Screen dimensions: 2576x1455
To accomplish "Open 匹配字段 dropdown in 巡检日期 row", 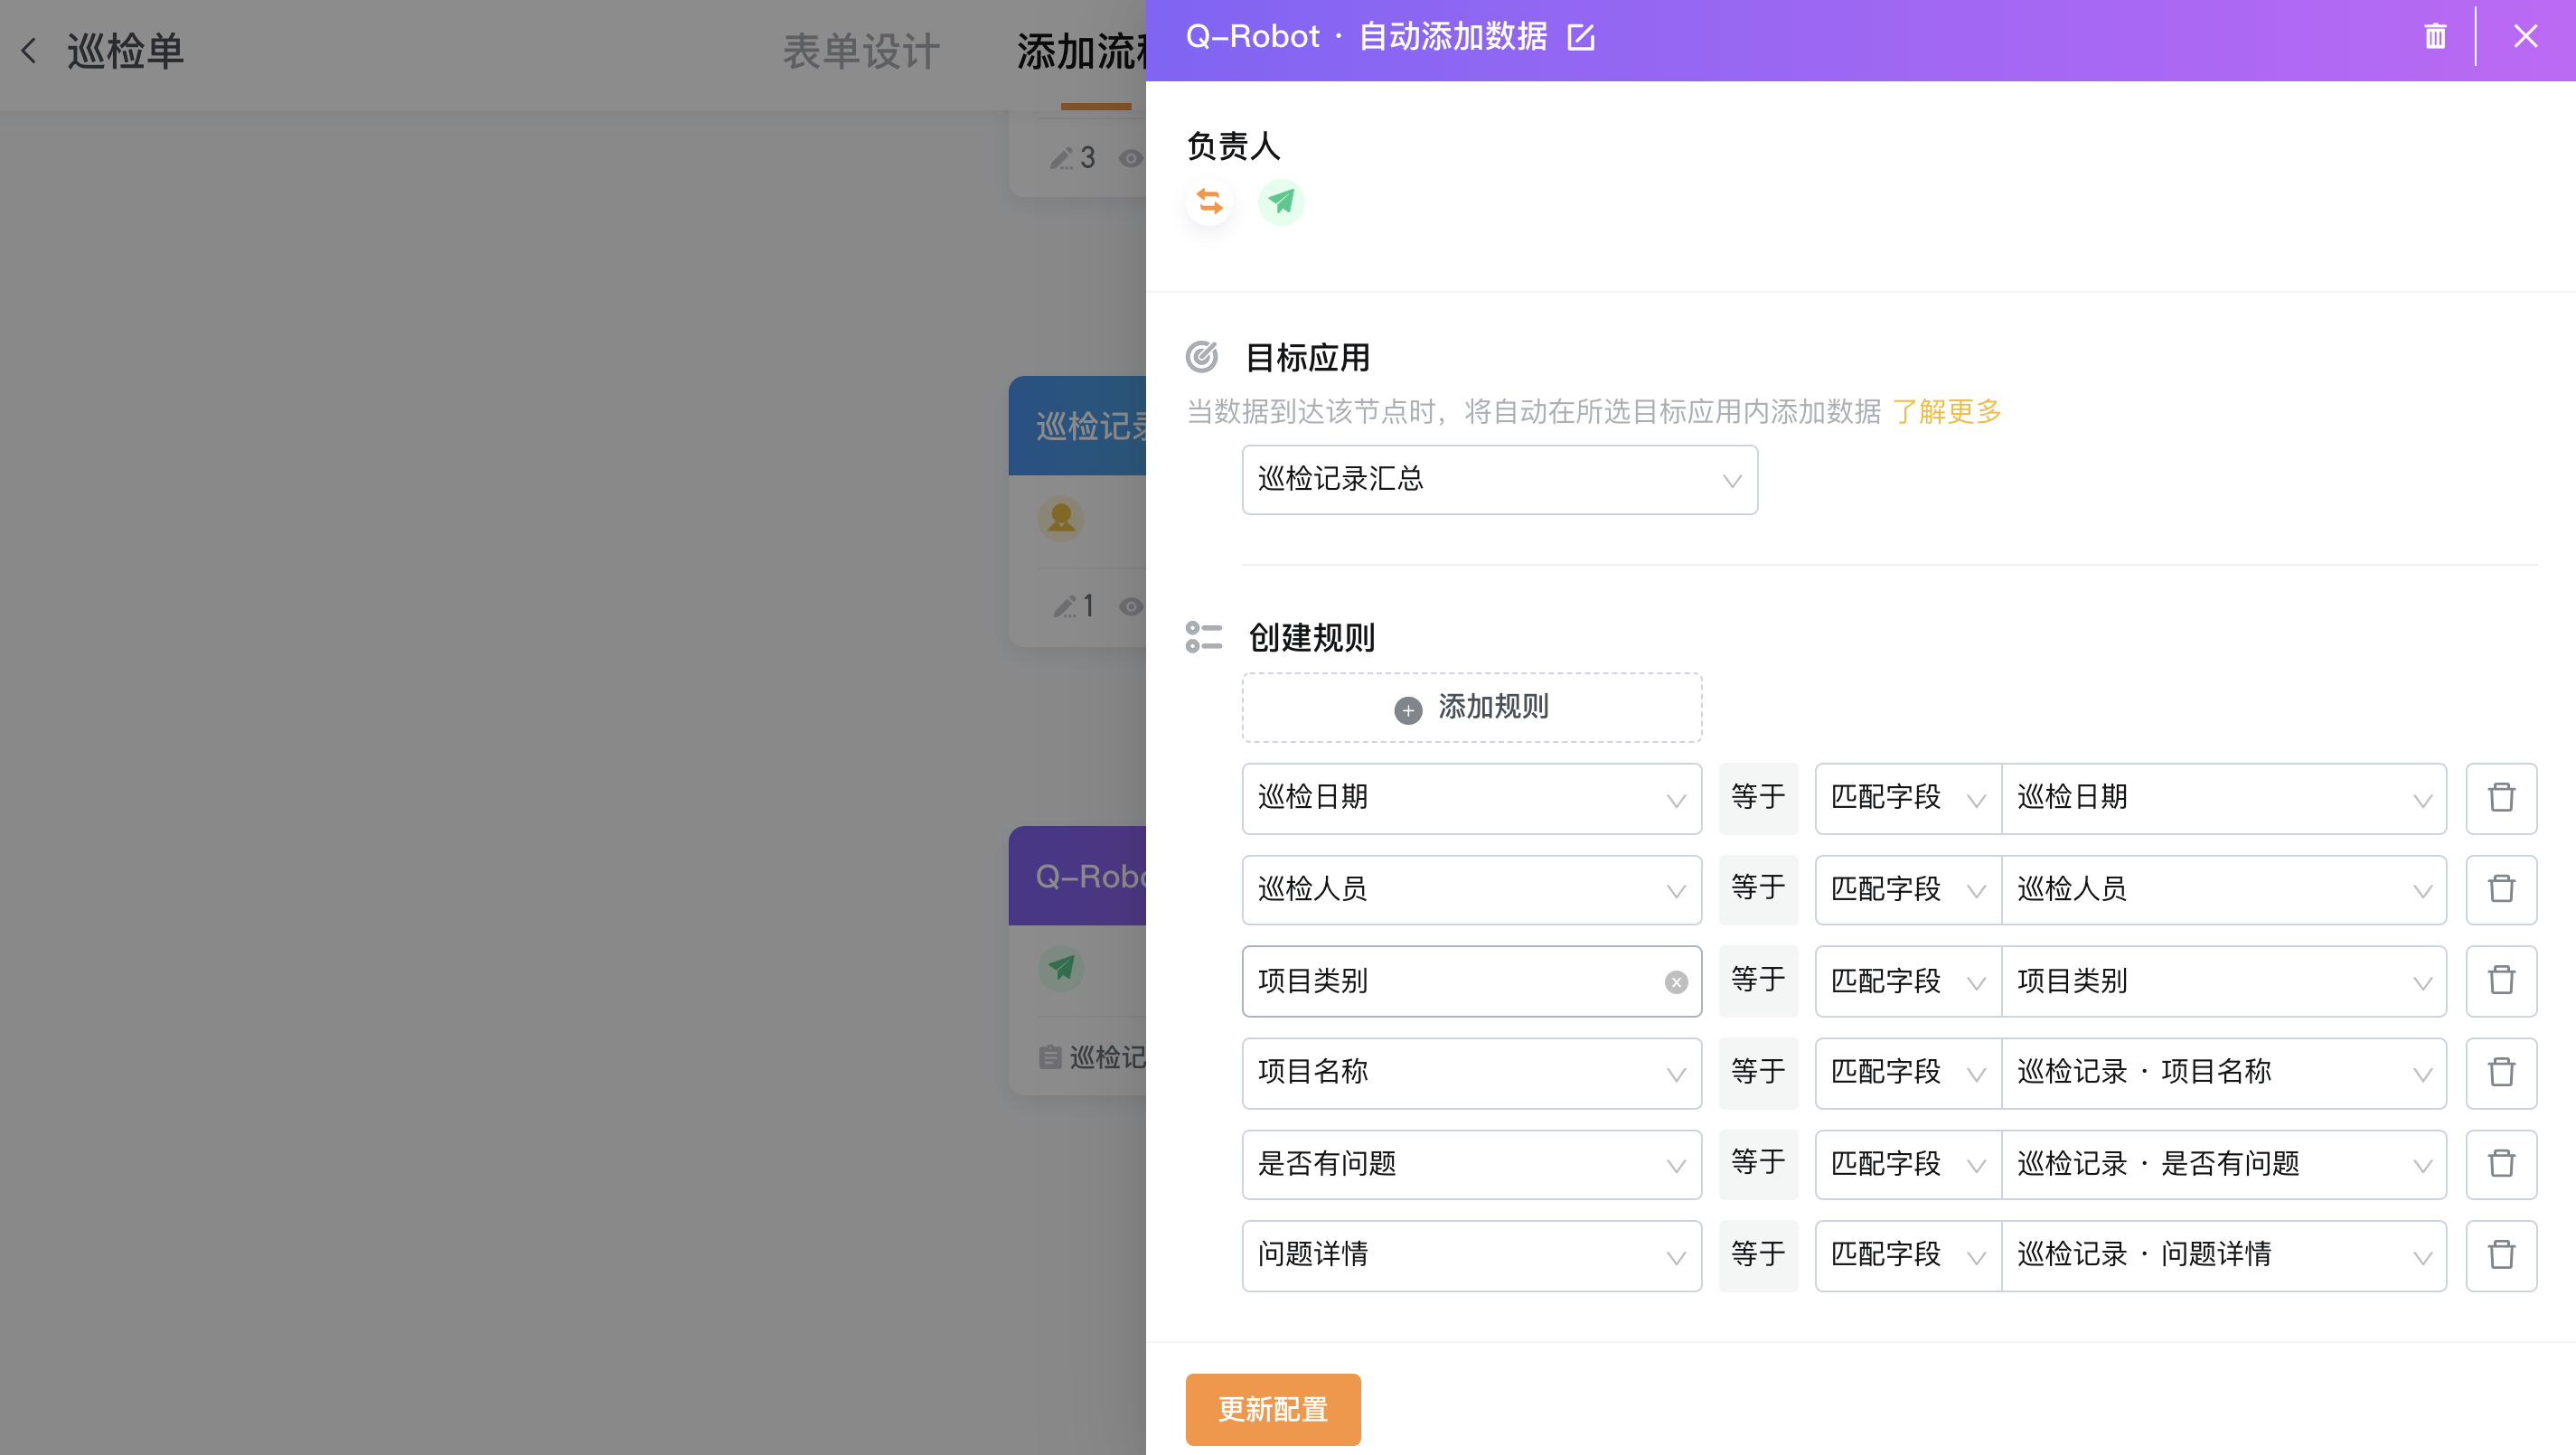I will [1908, 798].
